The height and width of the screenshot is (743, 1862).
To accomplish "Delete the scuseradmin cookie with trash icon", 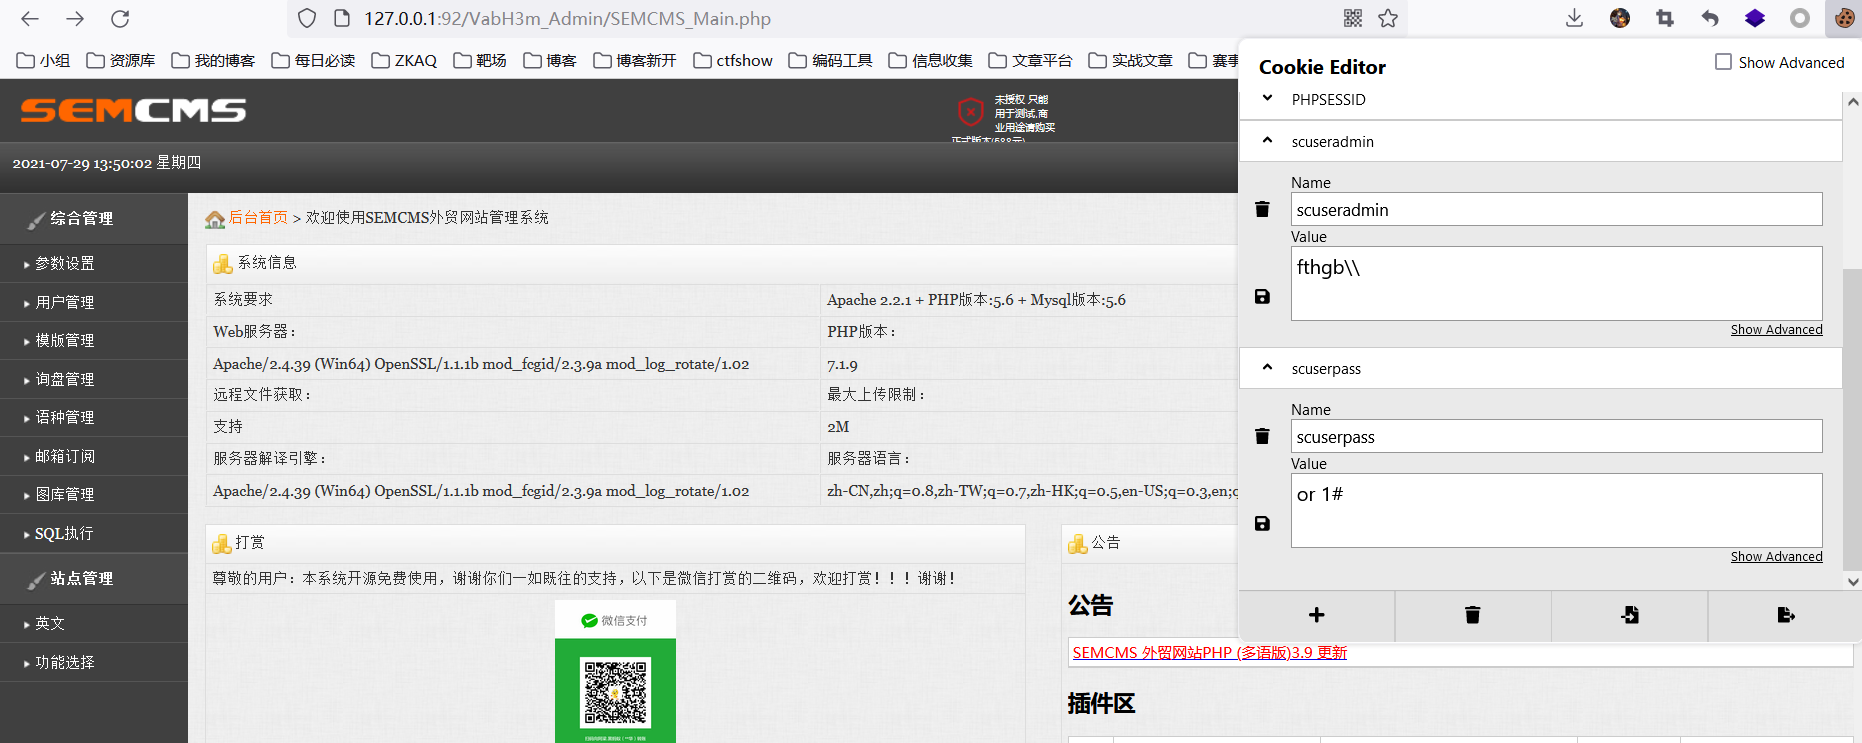I will click(x=1262, y=209).
